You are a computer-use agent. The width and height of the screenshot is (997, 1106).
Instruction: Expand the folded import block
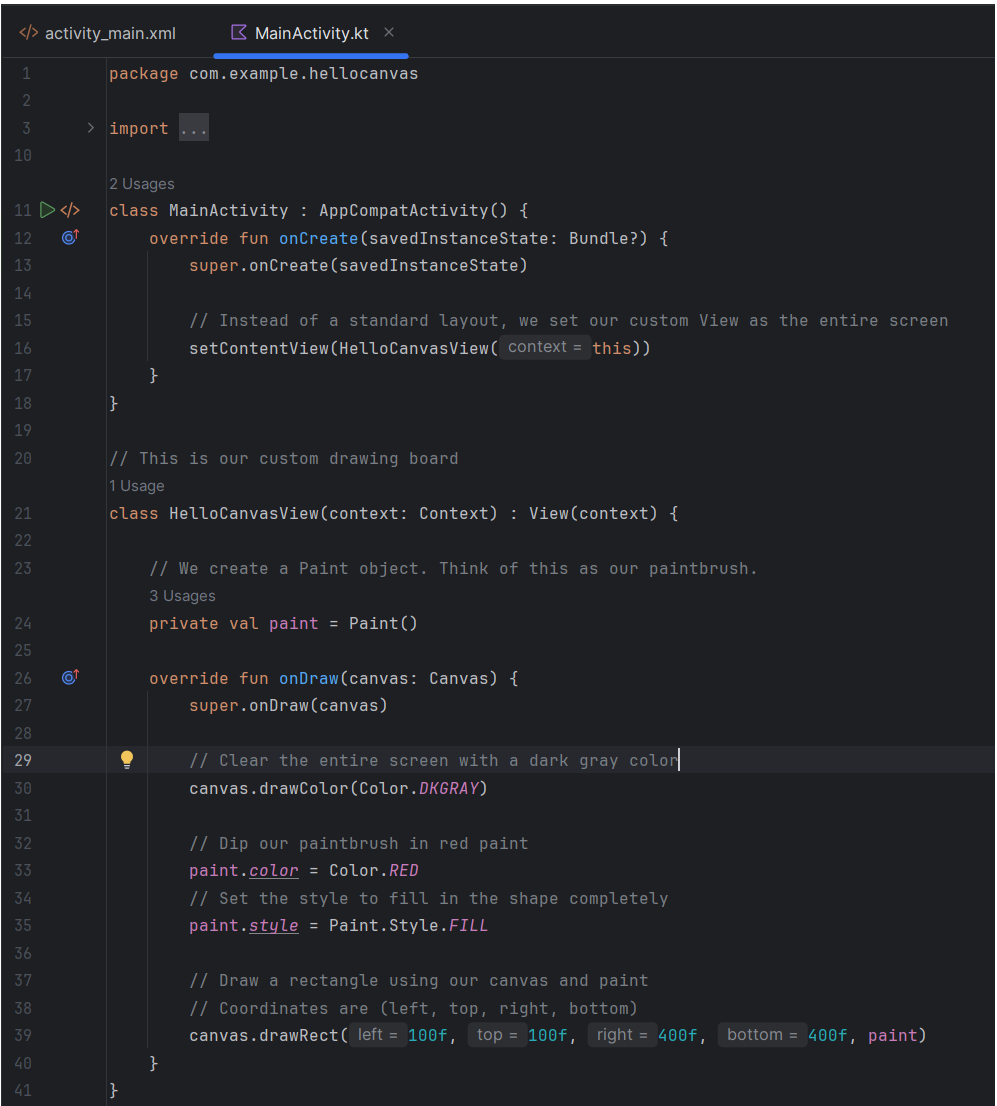90,128
